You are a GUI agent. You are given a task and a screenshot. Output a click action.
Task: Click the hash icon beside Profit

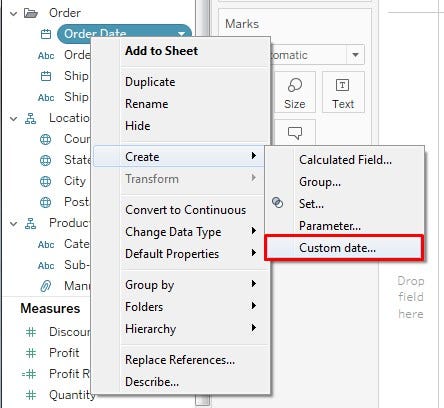[31, 353]
